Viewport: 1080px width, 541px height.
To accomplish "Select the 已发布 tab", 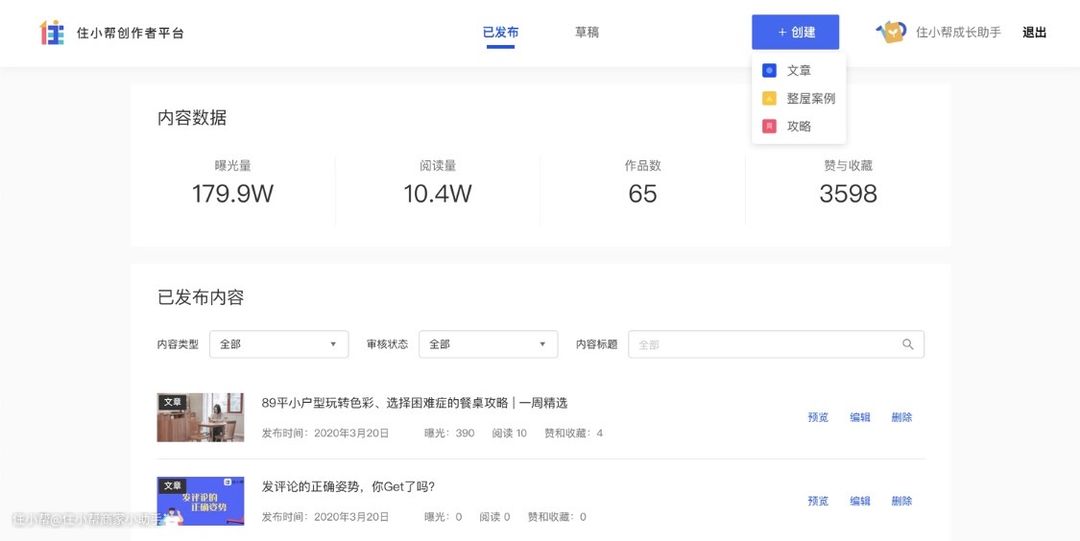I will click(500, 32).
